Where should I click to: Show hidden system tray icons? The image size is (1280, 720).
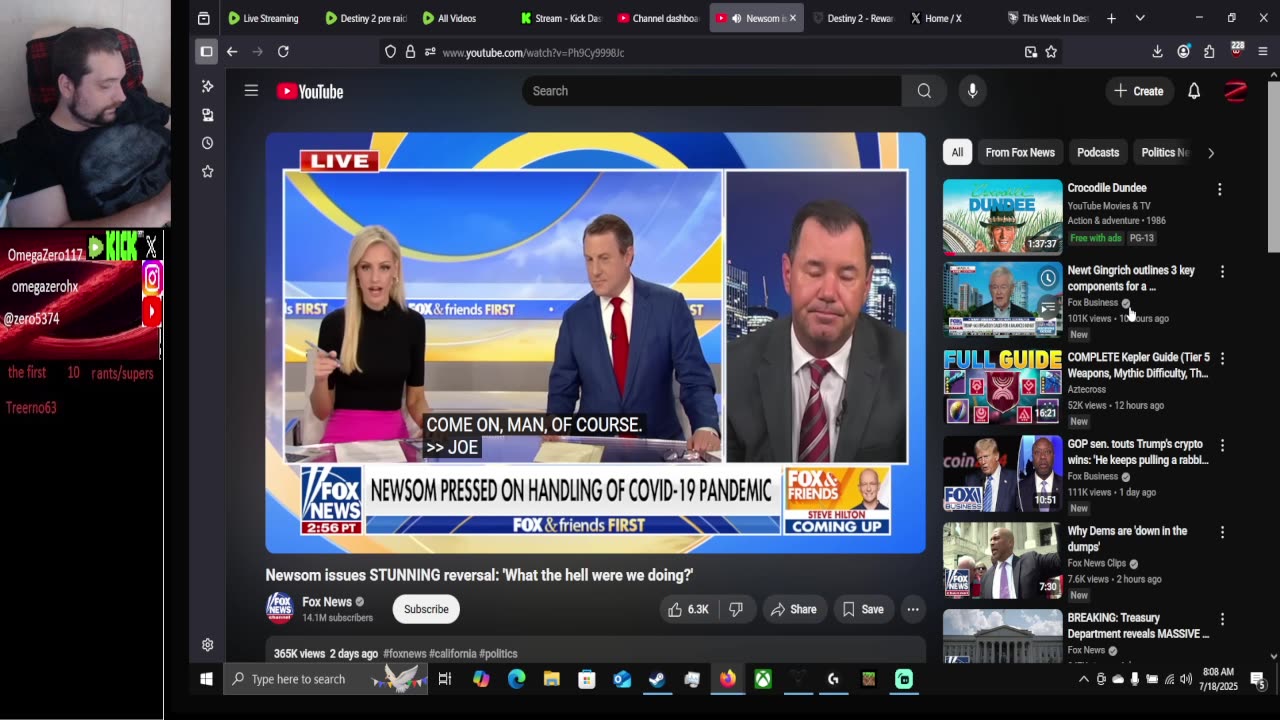tap(1083, 679)
